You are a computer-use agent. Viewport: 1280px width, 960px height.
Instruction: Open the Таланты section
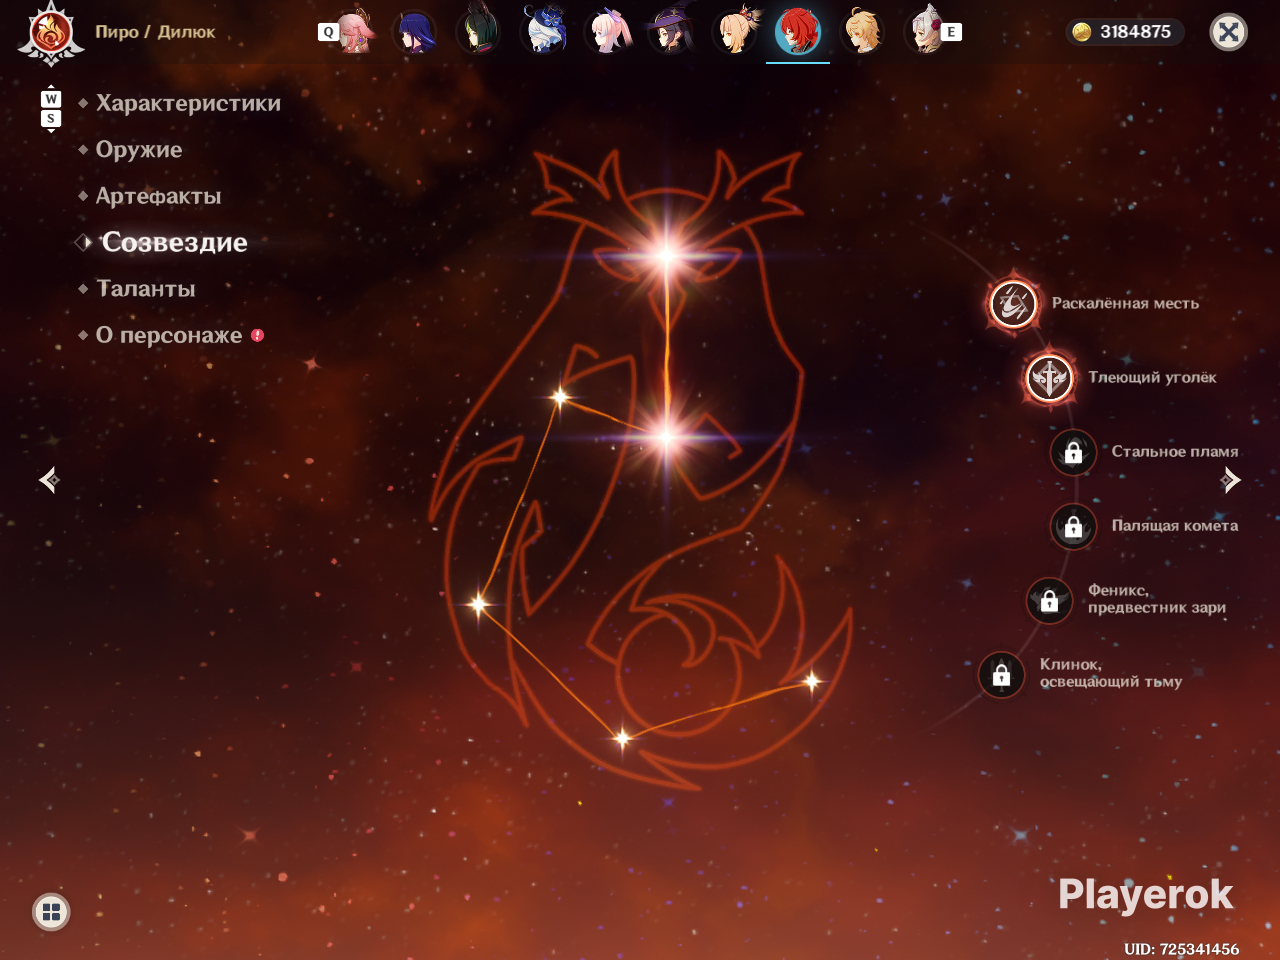pos(146,289)
